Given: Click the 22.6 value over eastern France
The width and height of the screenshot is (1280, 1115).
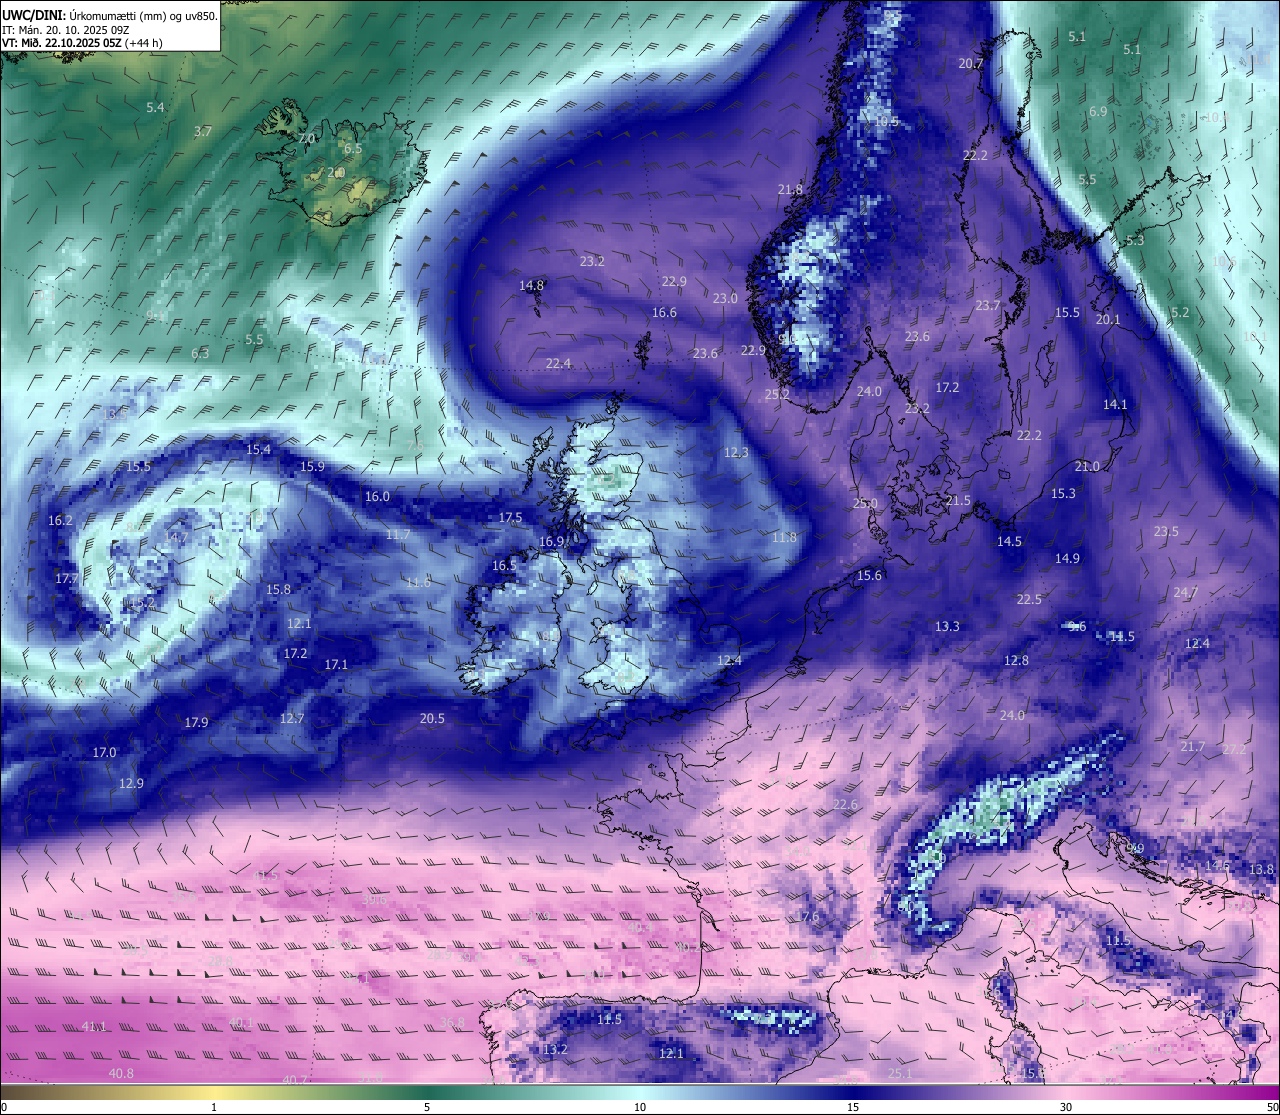Looking at the screenshot, I should [x=845, y=804].
